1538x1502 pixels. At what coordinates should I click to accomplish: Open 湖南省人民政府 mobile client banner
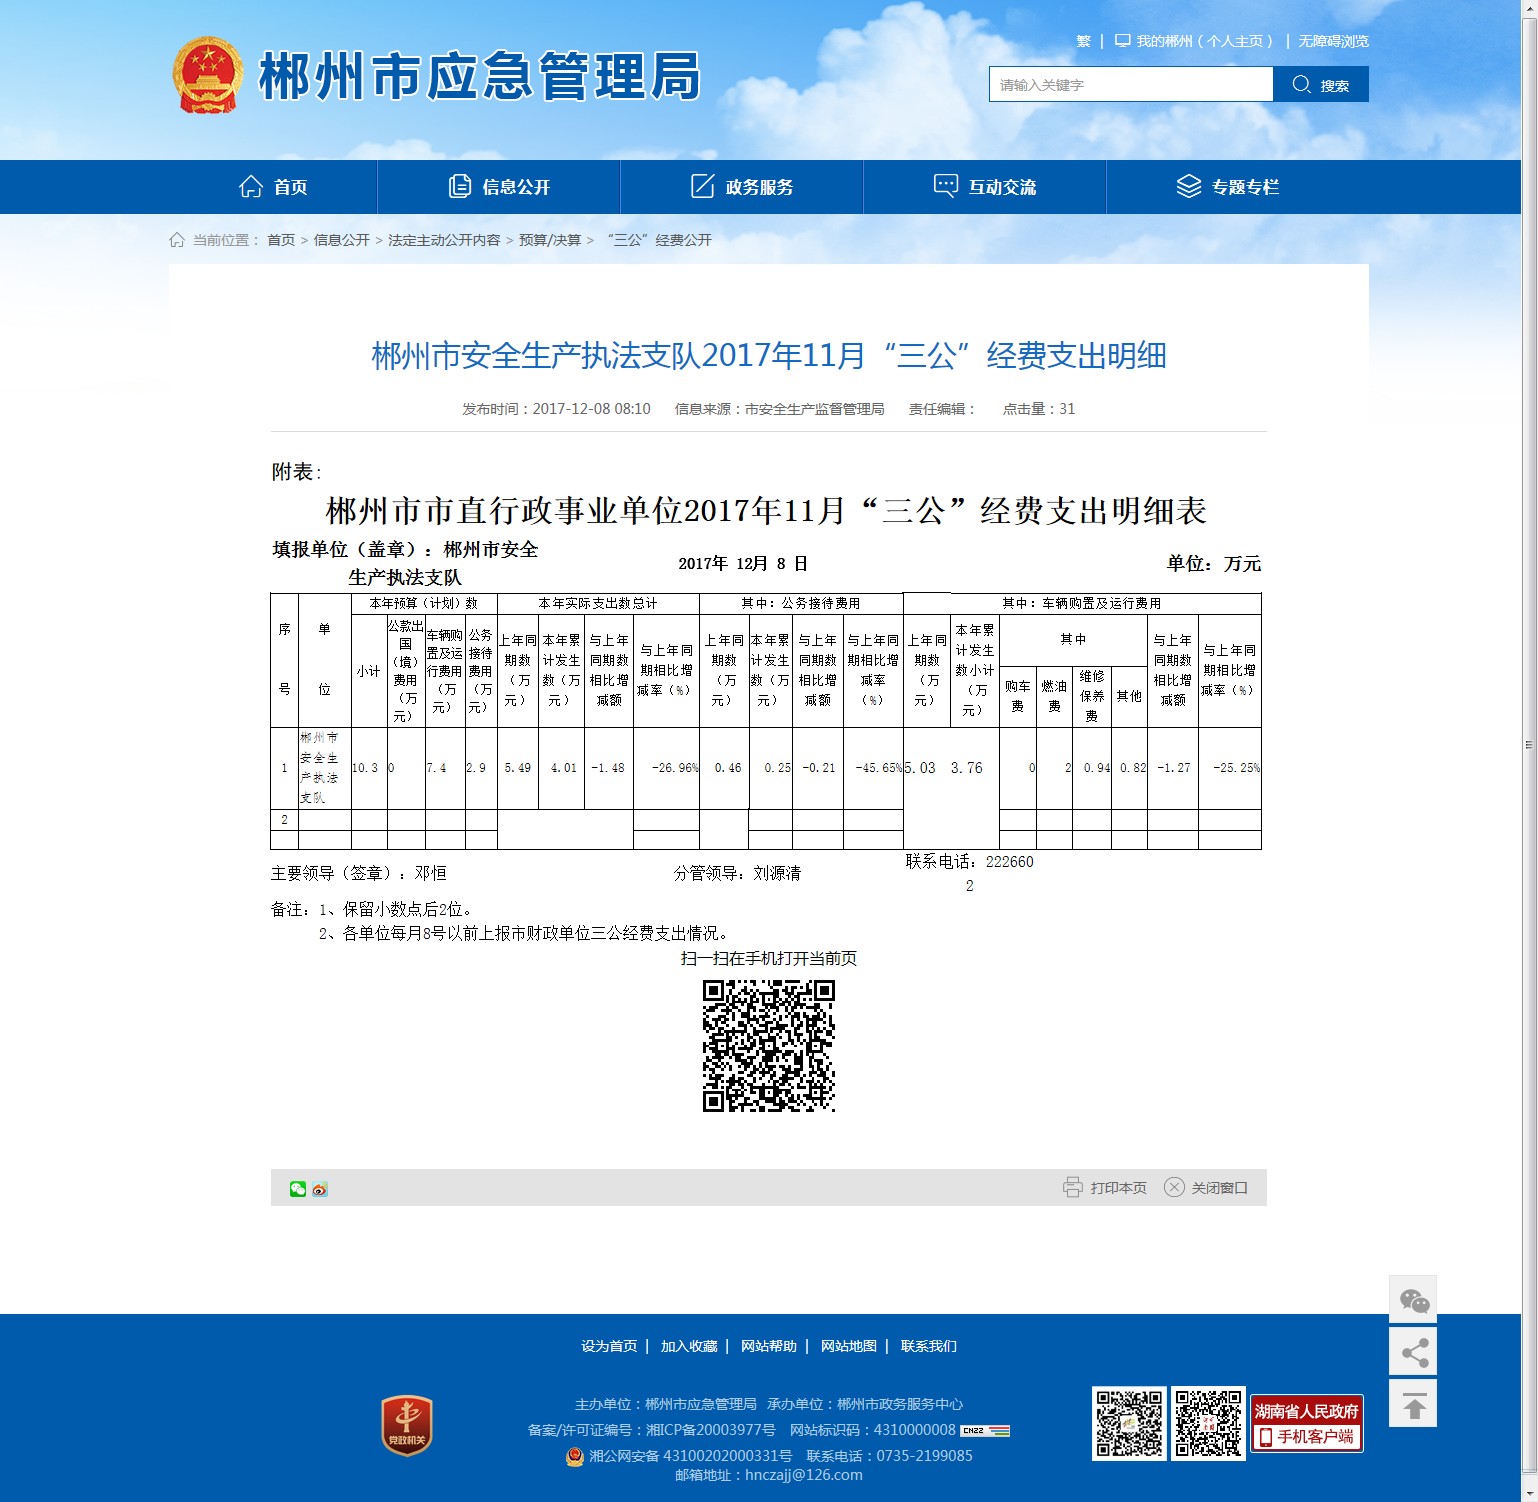(1306, 1423)
